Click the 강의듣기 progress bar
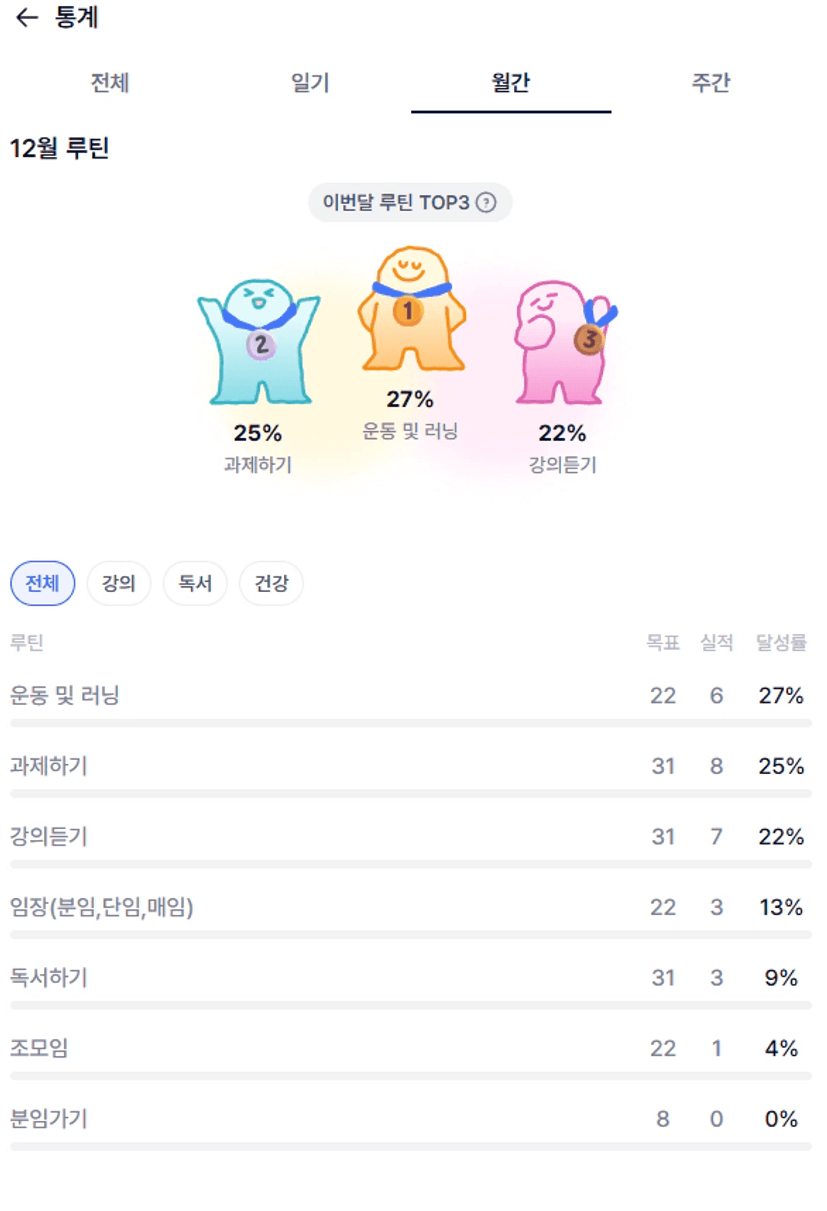Image resolution: width=827 pixels, height=1211 pixels. point(410,864)
